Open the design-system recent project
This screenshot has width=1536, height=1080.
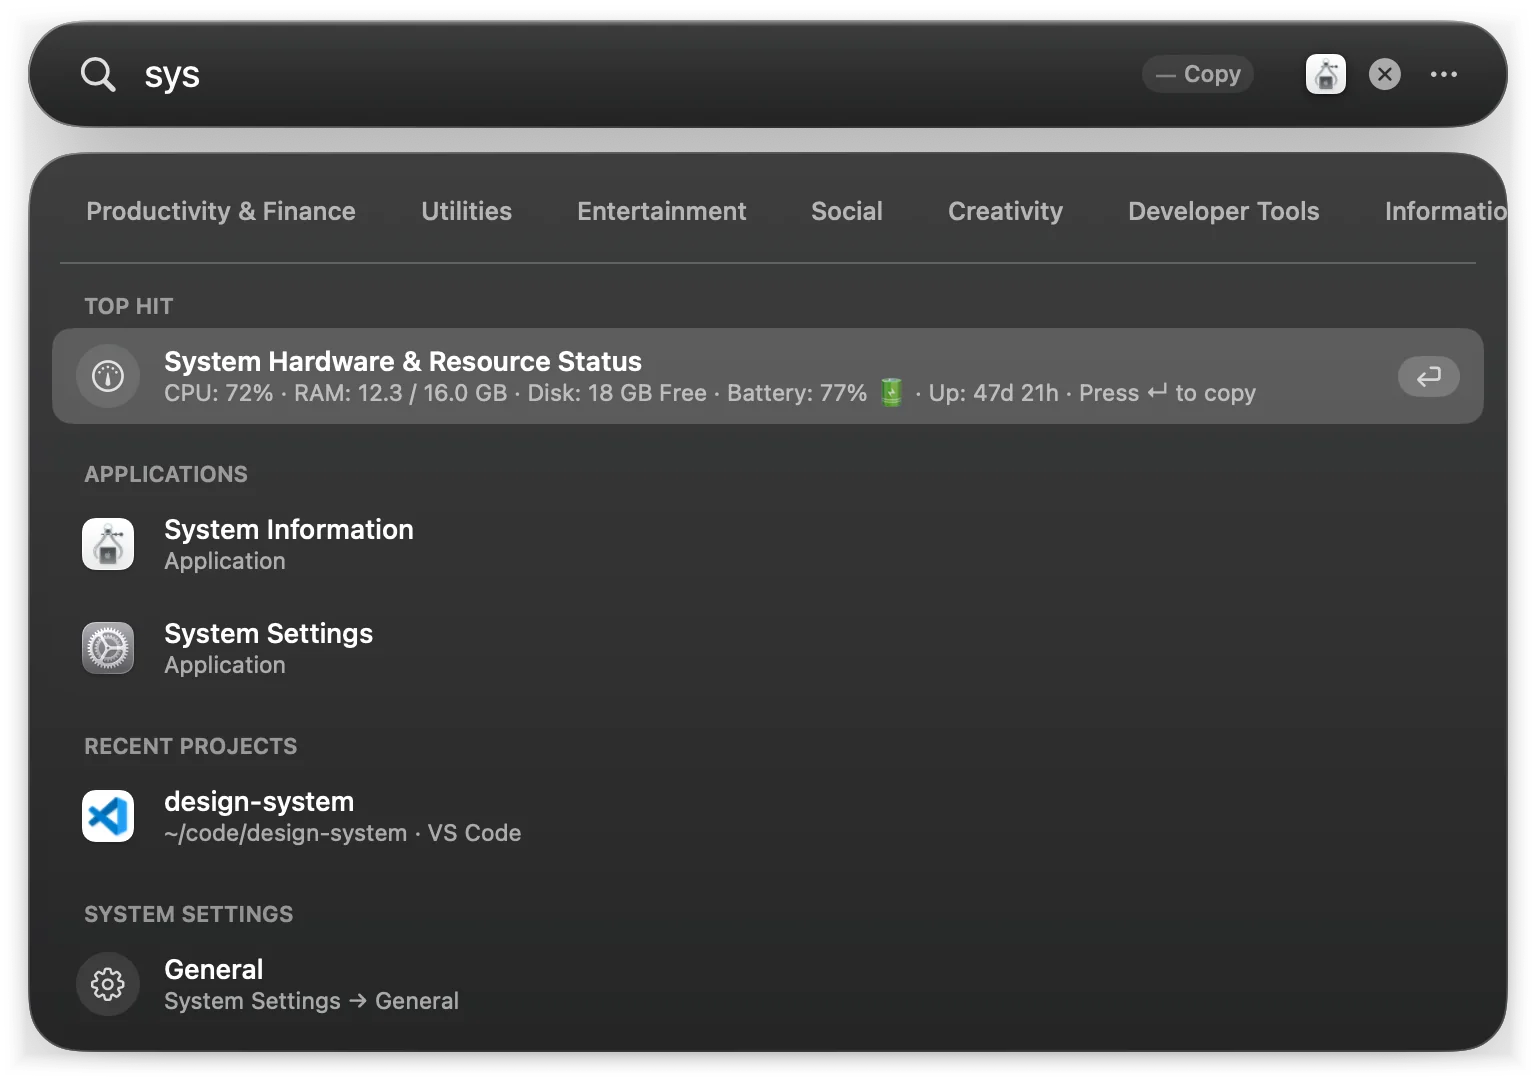click(767, 816)
